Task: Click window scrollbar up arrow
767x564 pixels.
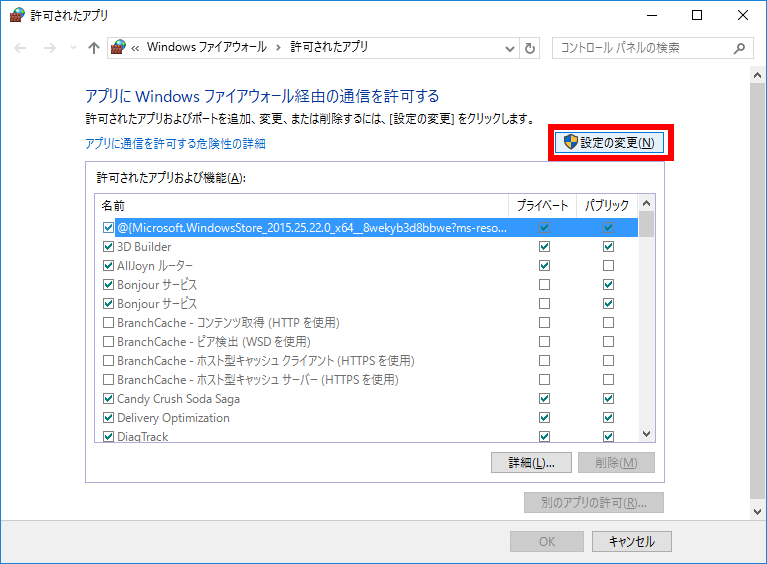Action: click(757, 75)
